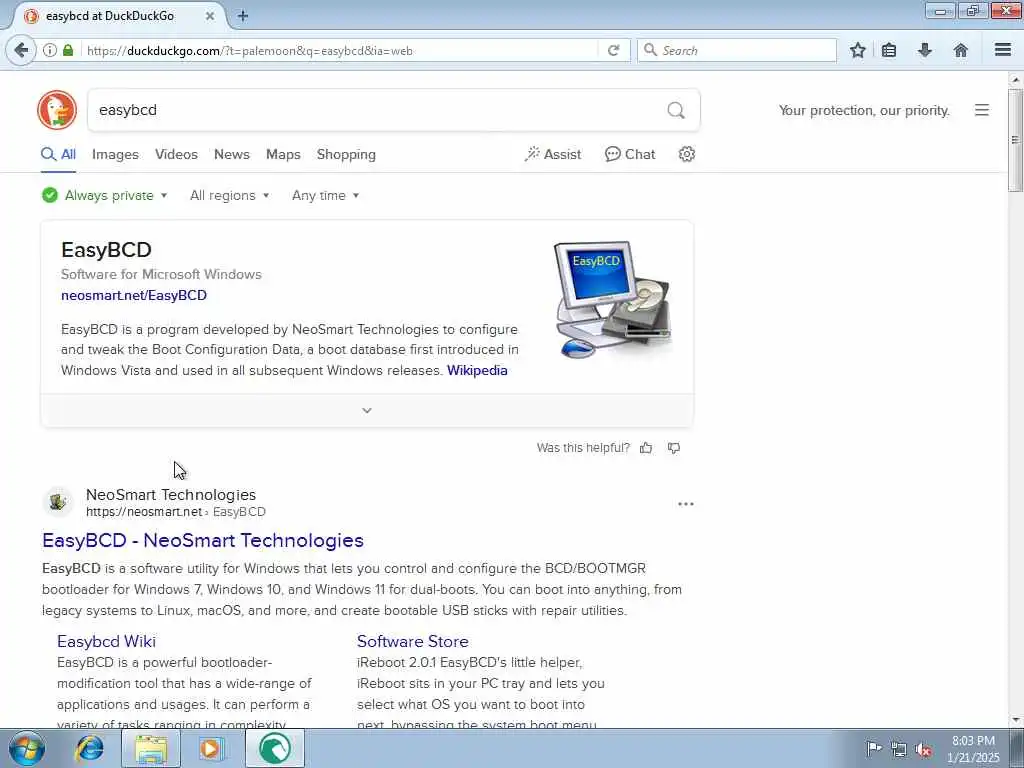Image resolution: width=1024 pixels, height=768 pixels.
Task: Switch to the News tab
Action: pyautogui.click(x=232, y=154)
